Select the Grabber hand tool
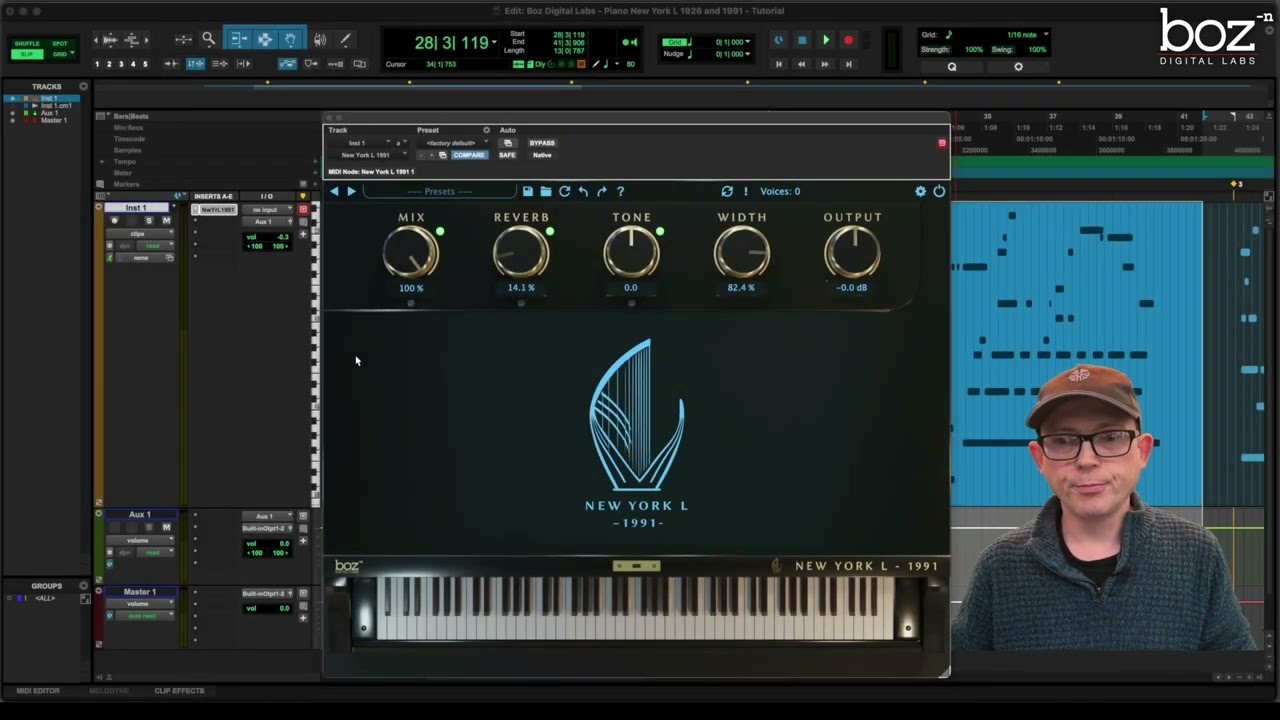Screen dimensions: 1280x720 coord(291,40)
